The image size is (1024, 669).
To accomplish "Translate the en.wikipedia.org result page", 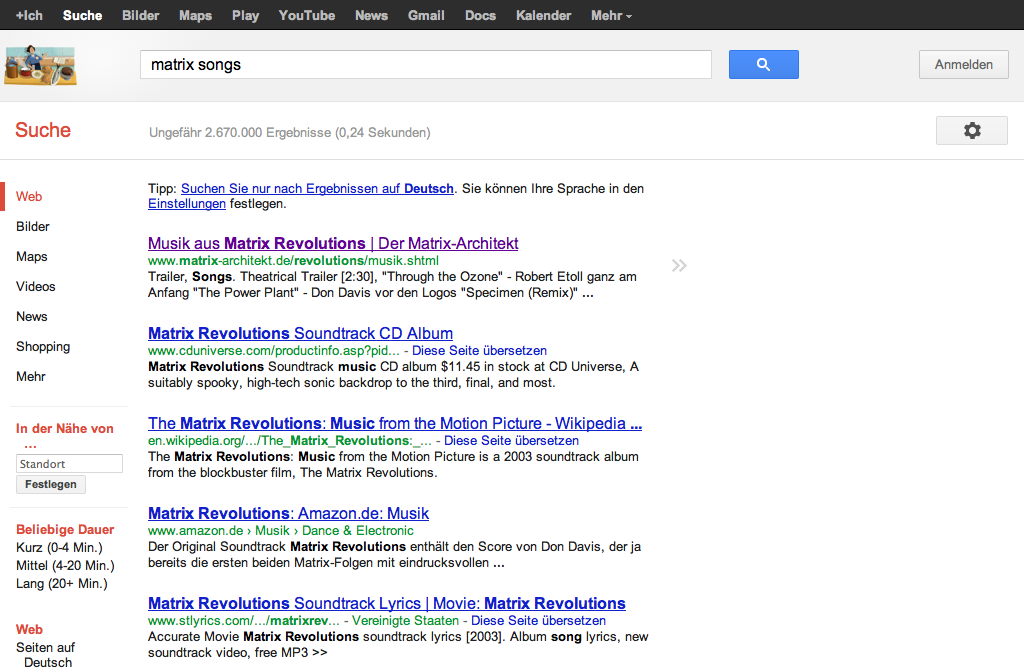I will click(x=511, y=441).
